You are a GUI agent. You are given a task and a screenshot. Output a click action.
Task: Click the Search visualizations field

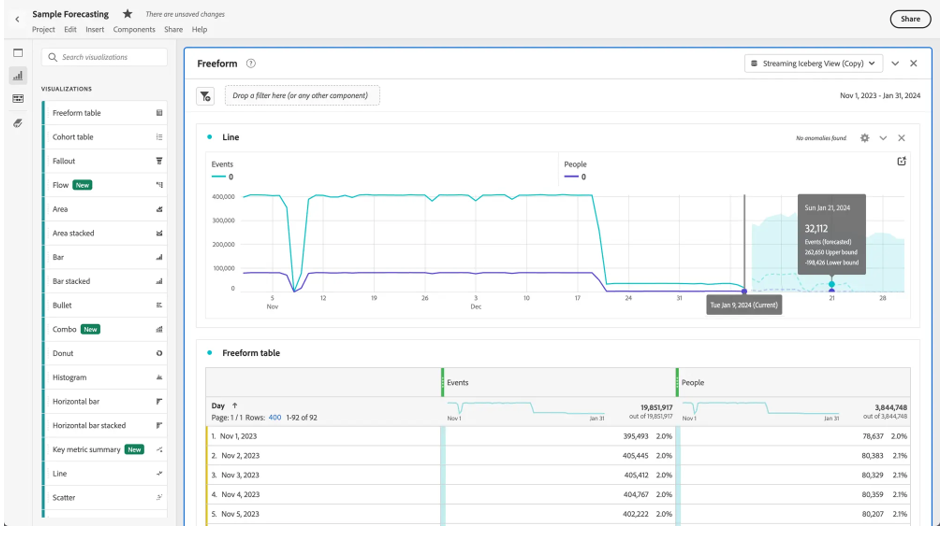[x=104, y=57]
